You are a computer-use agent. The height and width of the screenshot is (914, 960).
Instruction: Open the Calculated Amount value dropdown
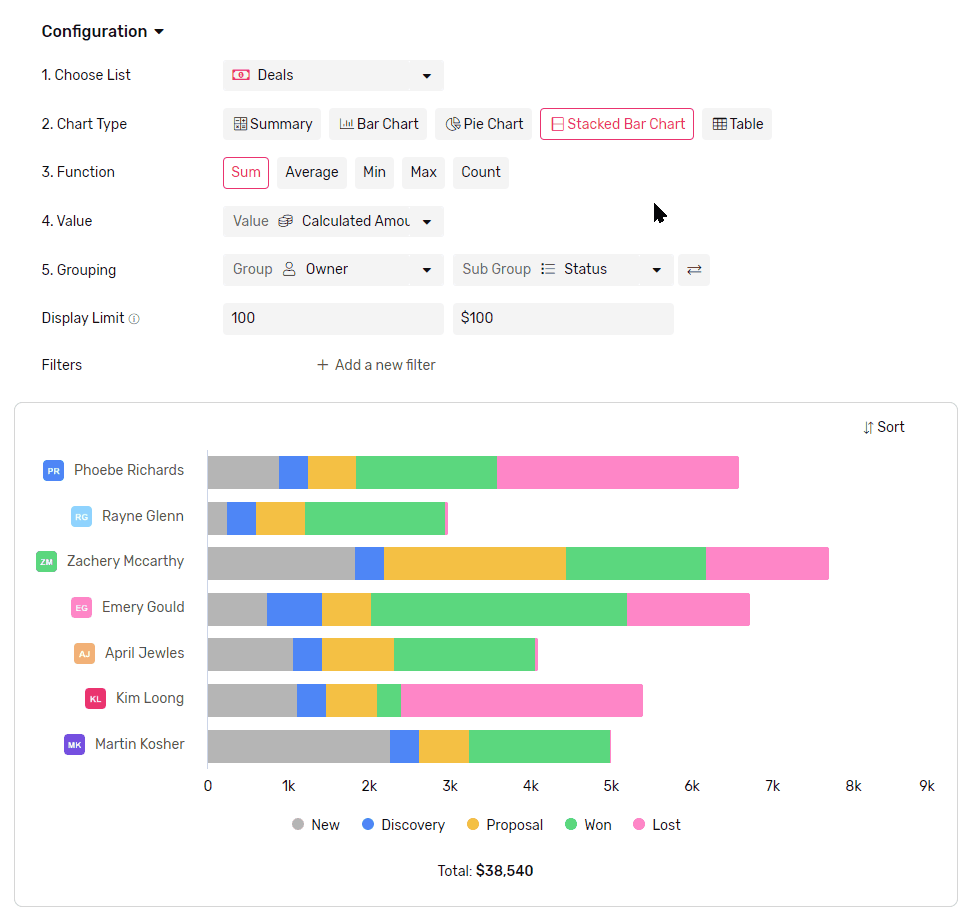click(x=333, y=221)
